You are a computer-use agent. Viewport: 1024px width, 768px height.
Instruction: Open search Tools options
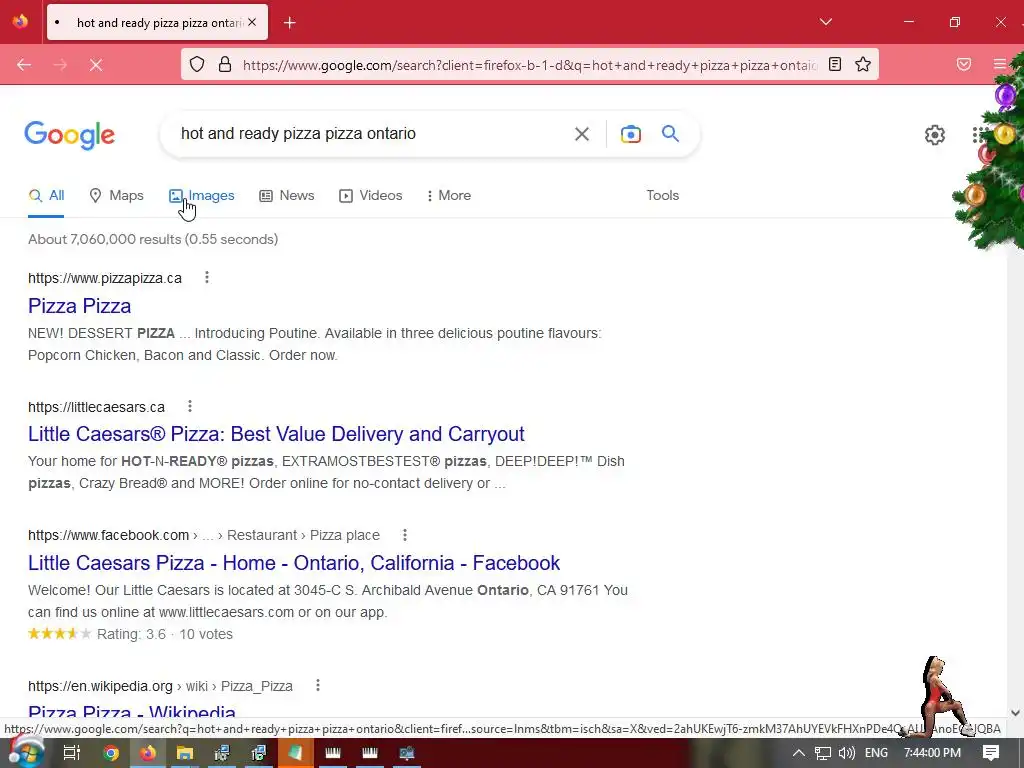pos(662,195)
